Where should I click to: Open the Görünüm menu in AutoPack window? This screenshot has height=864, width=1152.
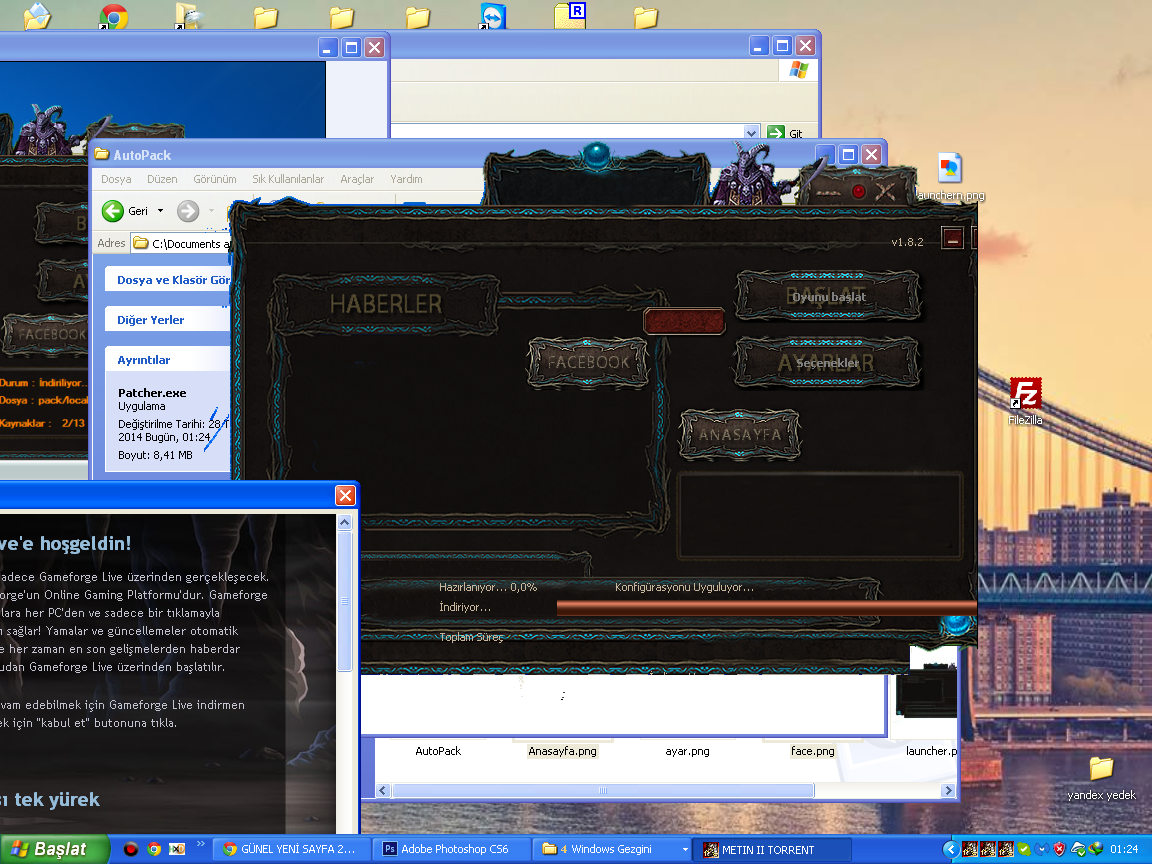click(x=215, y=179)
